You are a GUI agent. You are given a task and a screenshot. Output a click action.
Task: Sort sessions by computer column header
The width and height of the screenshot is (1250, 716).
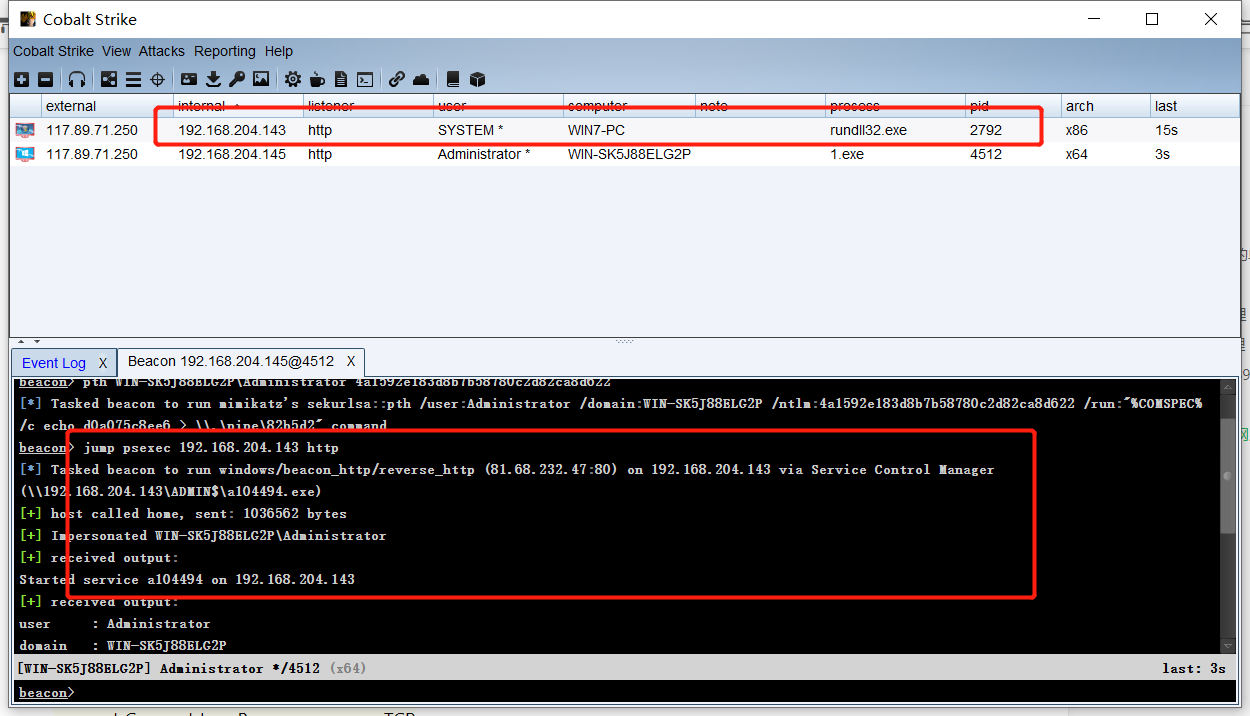628,106
